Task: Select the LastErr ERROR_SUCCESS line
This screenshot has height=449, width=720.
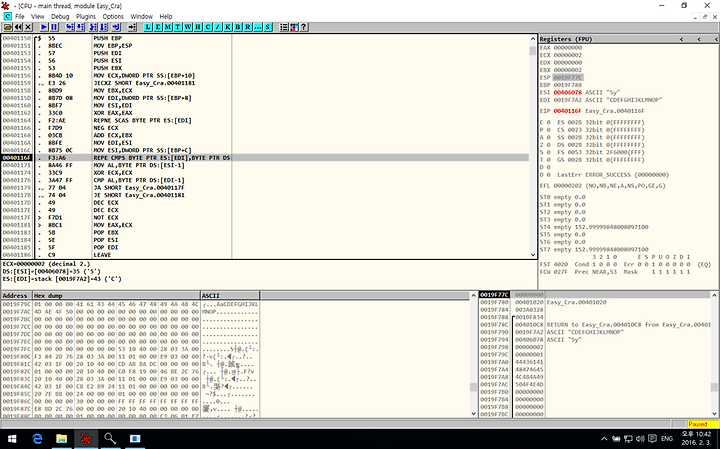Action: pyautogui.click(x=613, y=174)
